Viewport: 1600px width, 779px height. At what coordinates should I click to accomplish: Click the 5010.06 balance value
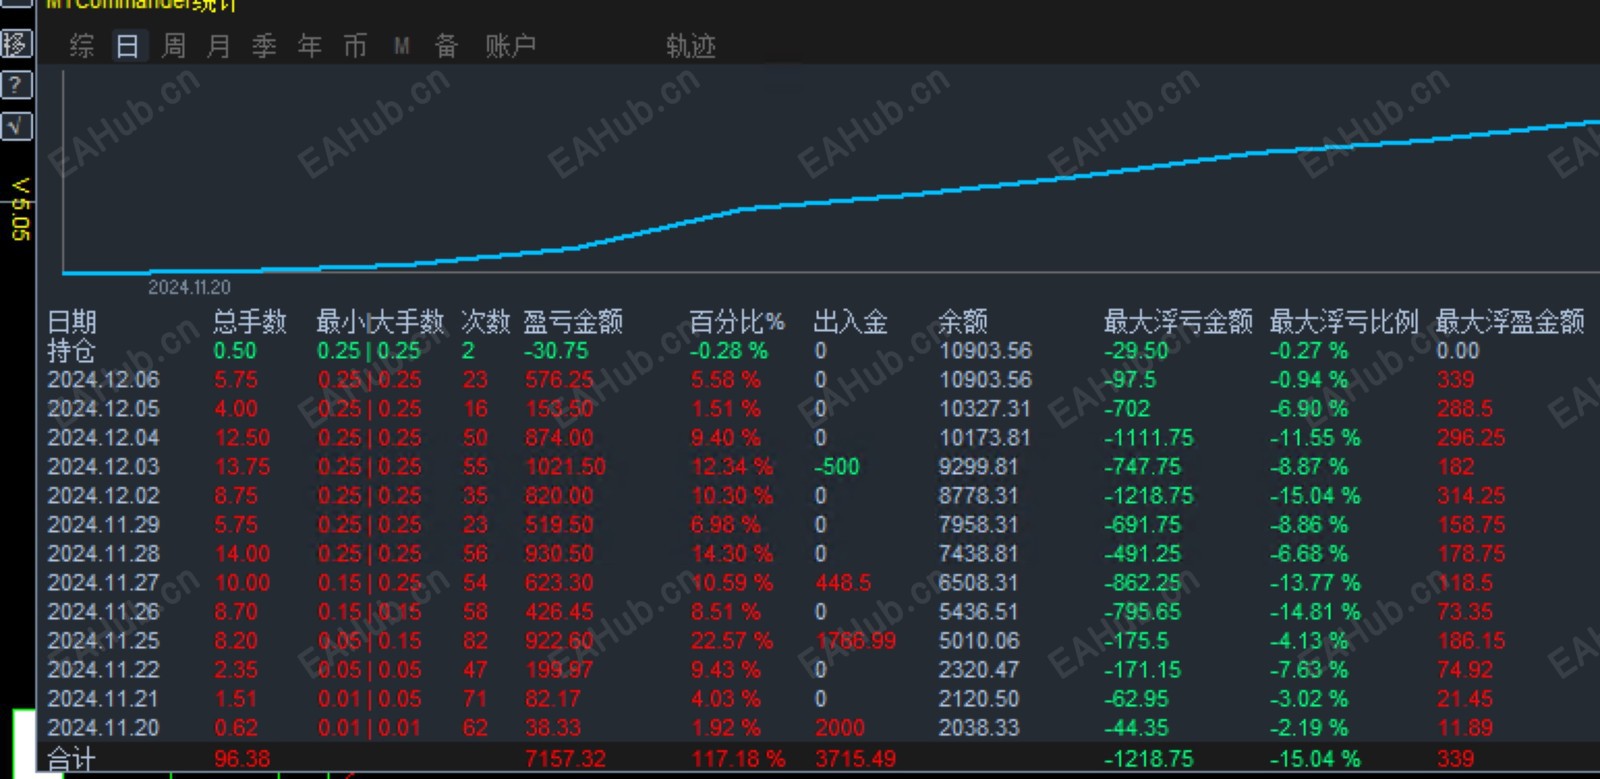pos(978,641)
